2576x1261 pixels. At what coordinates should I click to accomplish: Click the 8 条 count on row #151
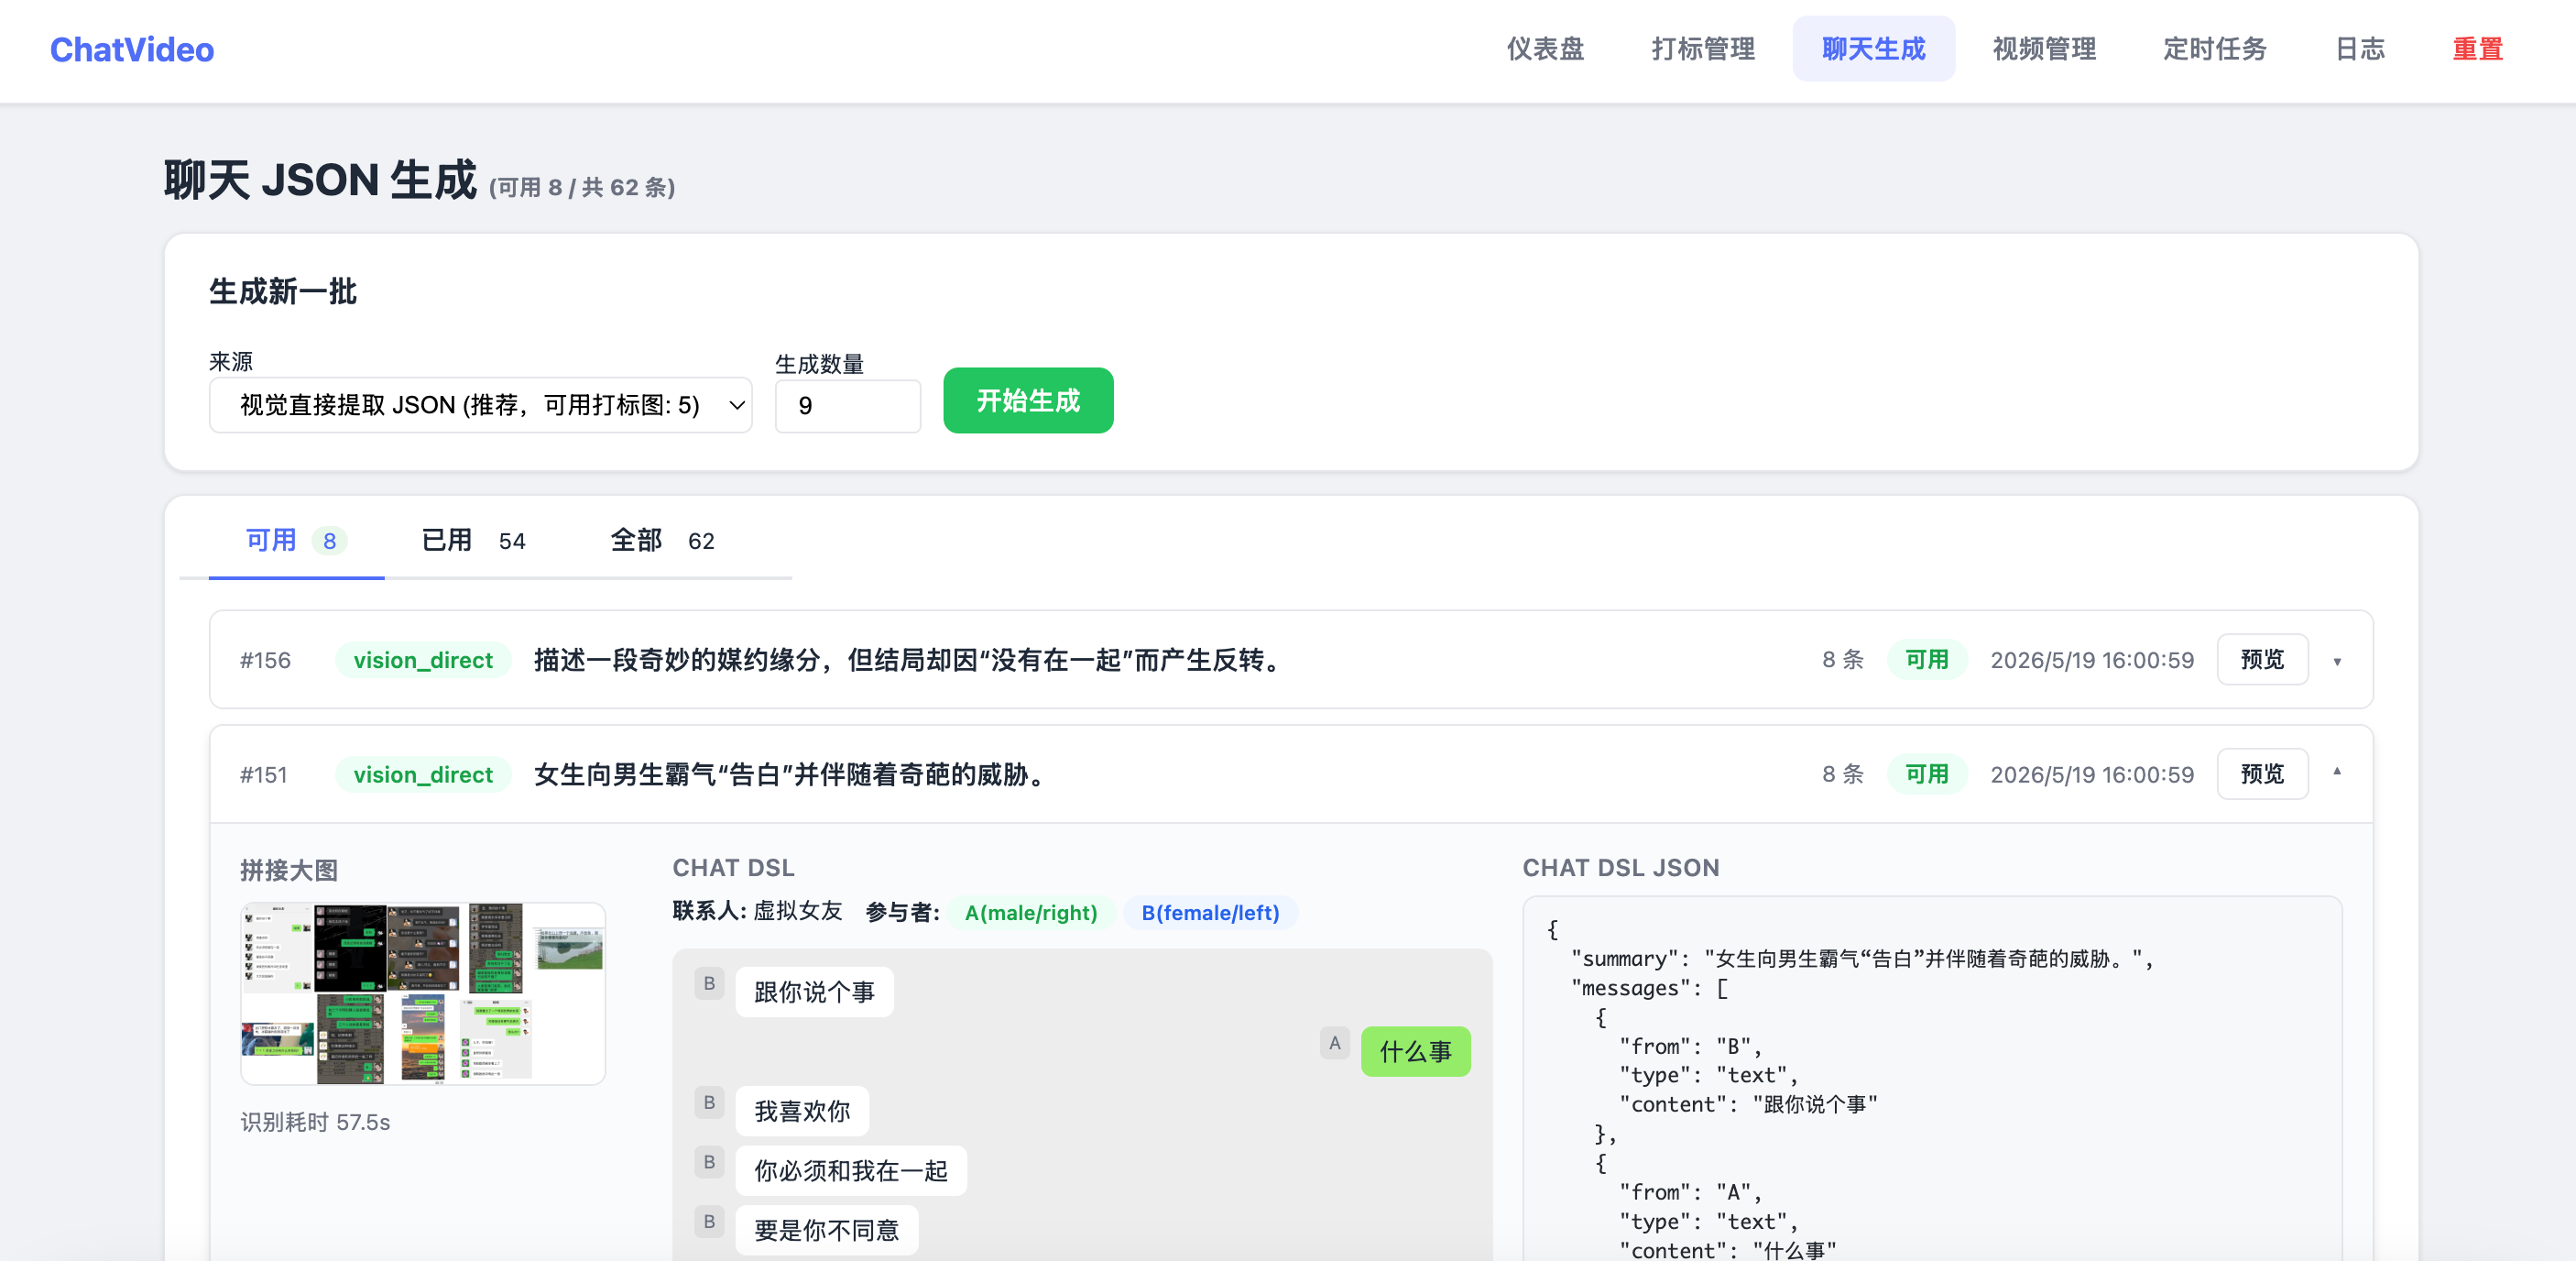click(1843, 774)
